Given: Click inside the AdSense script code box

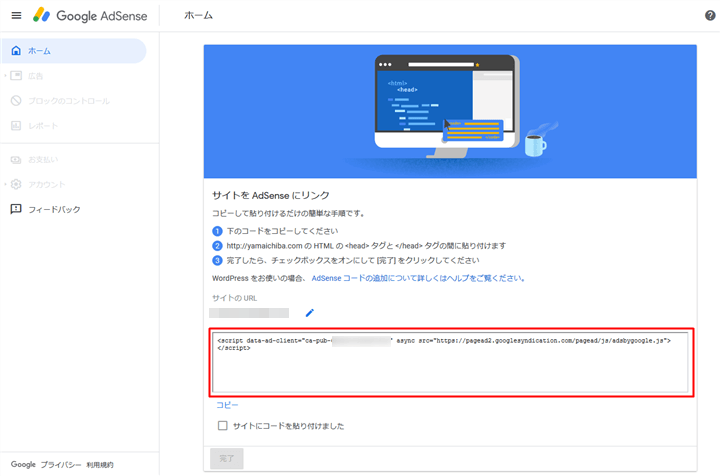Looking at the screenshot, I should coord(450,365).
